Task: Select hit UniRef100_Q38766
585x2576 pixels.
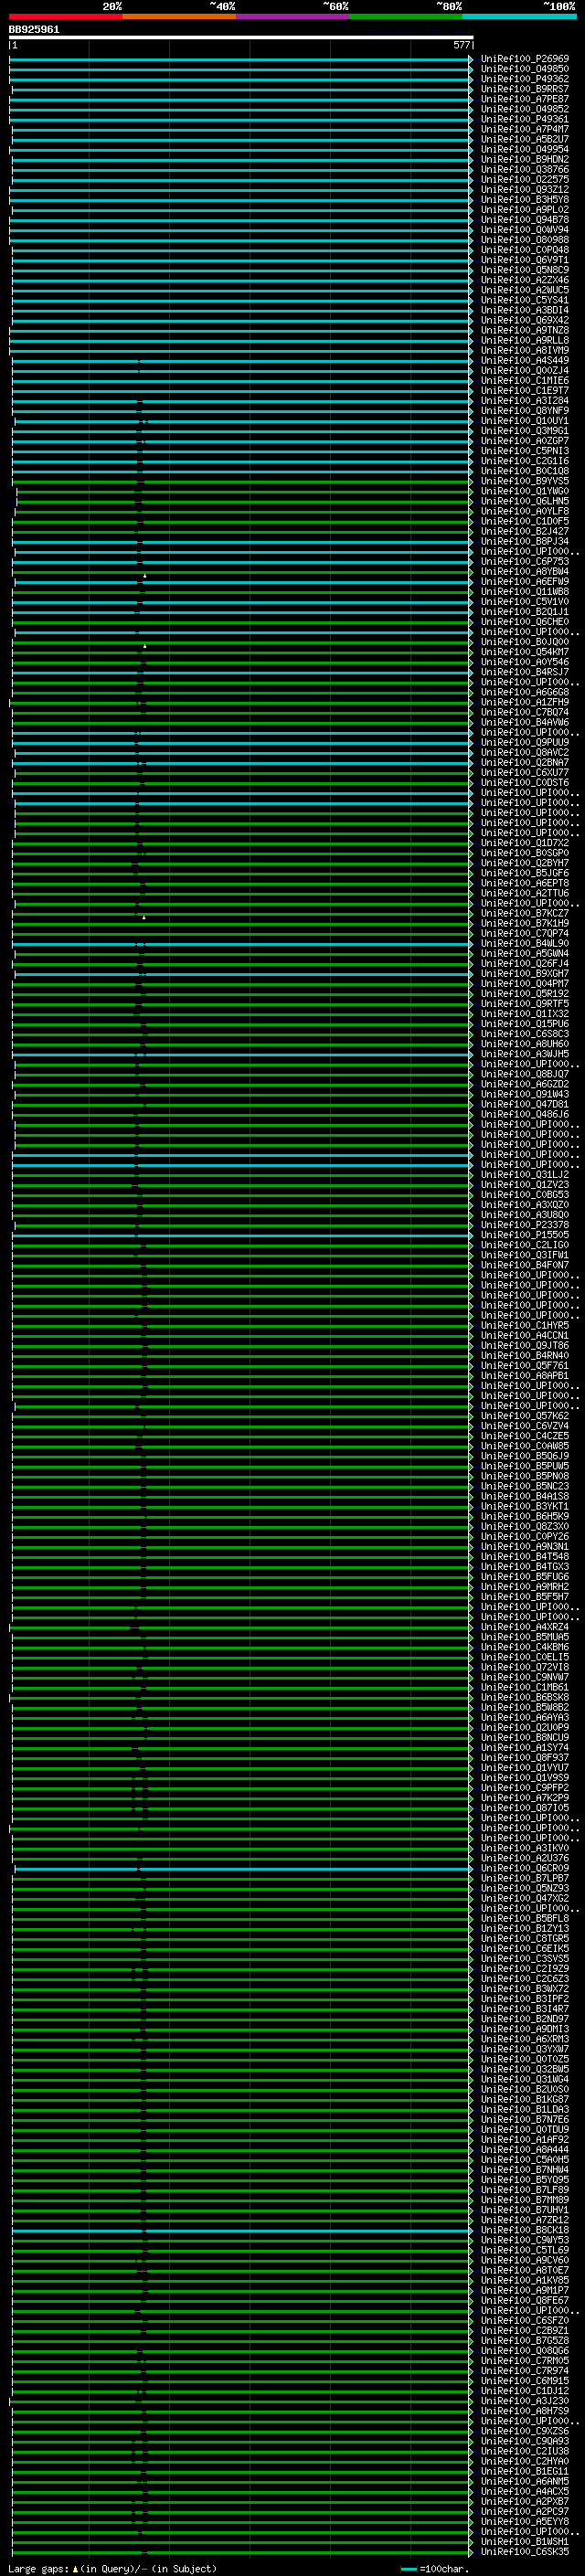Action: click(525, 169)
